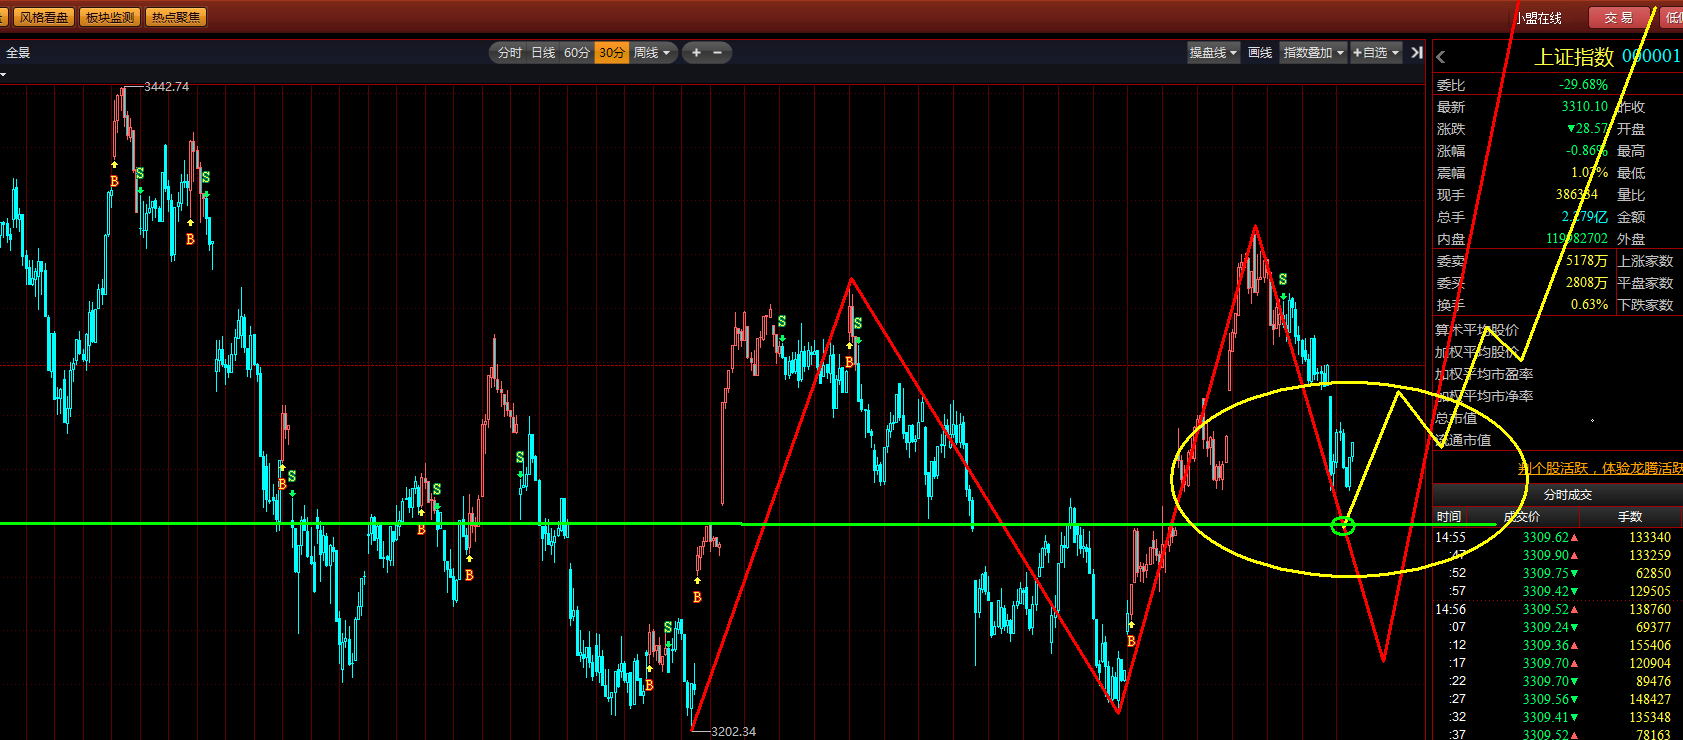Switch chart to 日线 daily period
Image resolution: width=1683 pixels, height=740 pixels.
pyautogui.click(x=543, y=53)
